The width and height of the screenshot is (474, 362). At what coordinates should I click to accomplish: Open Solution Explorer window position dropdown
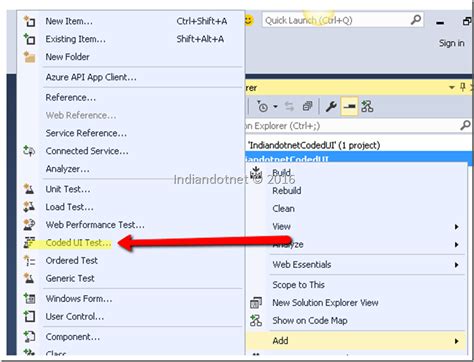click(452, 88)
